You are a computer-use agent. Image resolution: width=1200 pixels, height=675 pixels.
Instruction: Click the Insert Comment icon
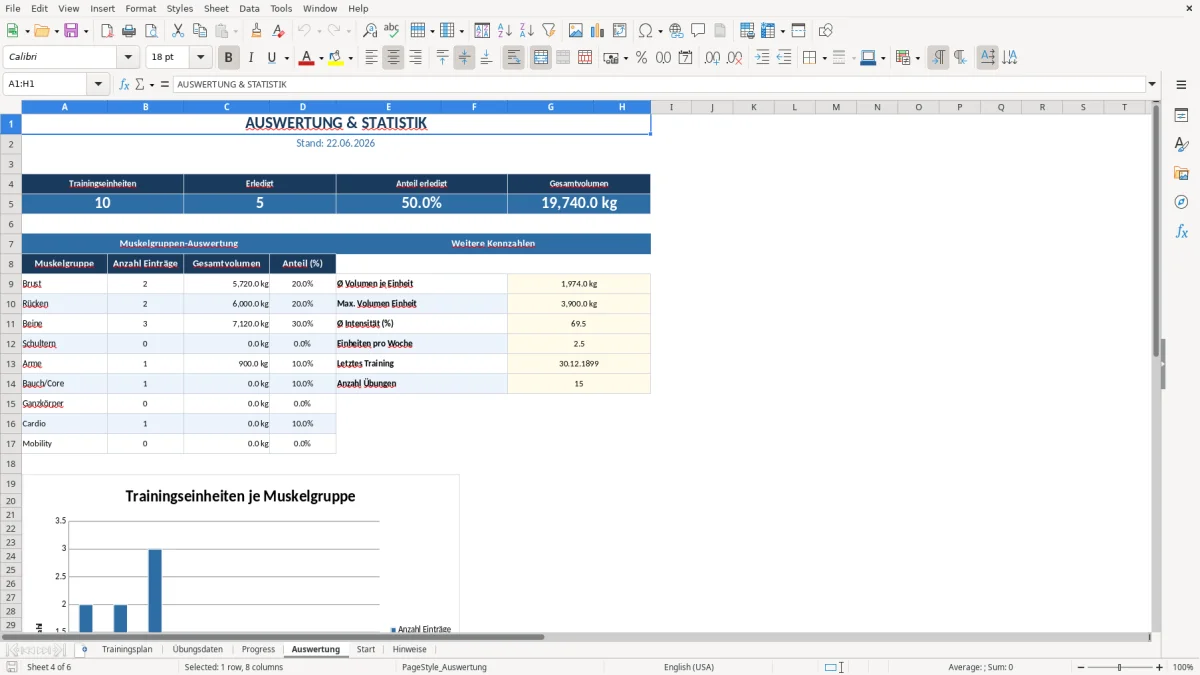(699, 31)
